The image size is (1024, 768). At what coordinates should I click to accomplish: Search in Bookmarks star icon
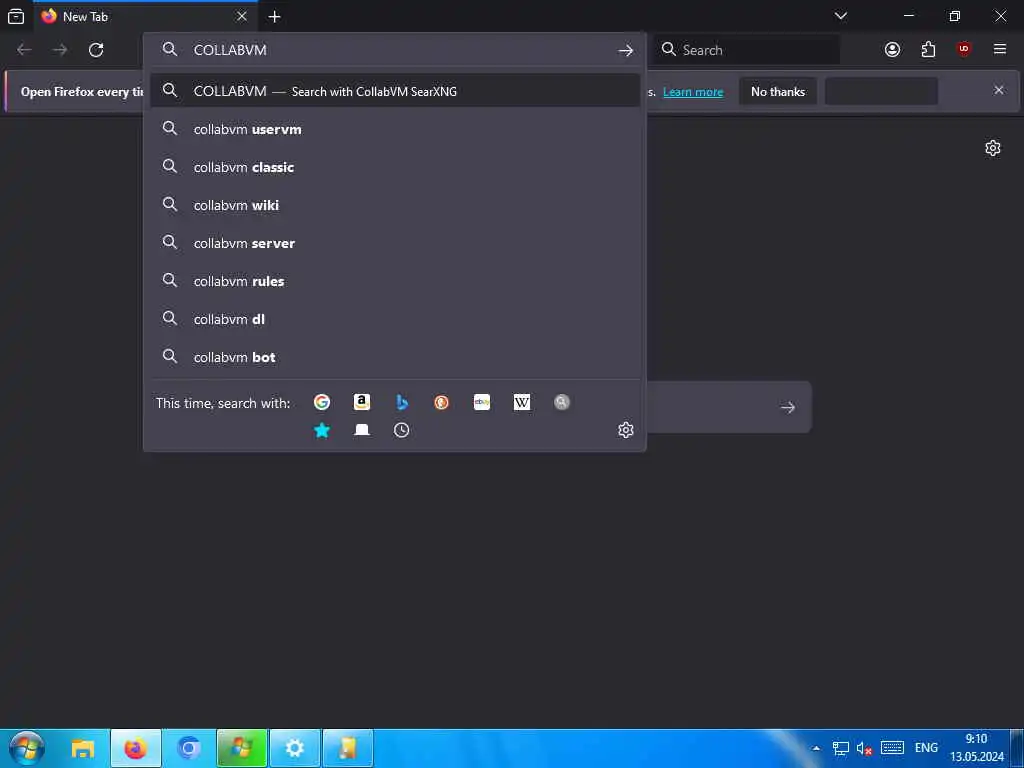click(321, 430)
